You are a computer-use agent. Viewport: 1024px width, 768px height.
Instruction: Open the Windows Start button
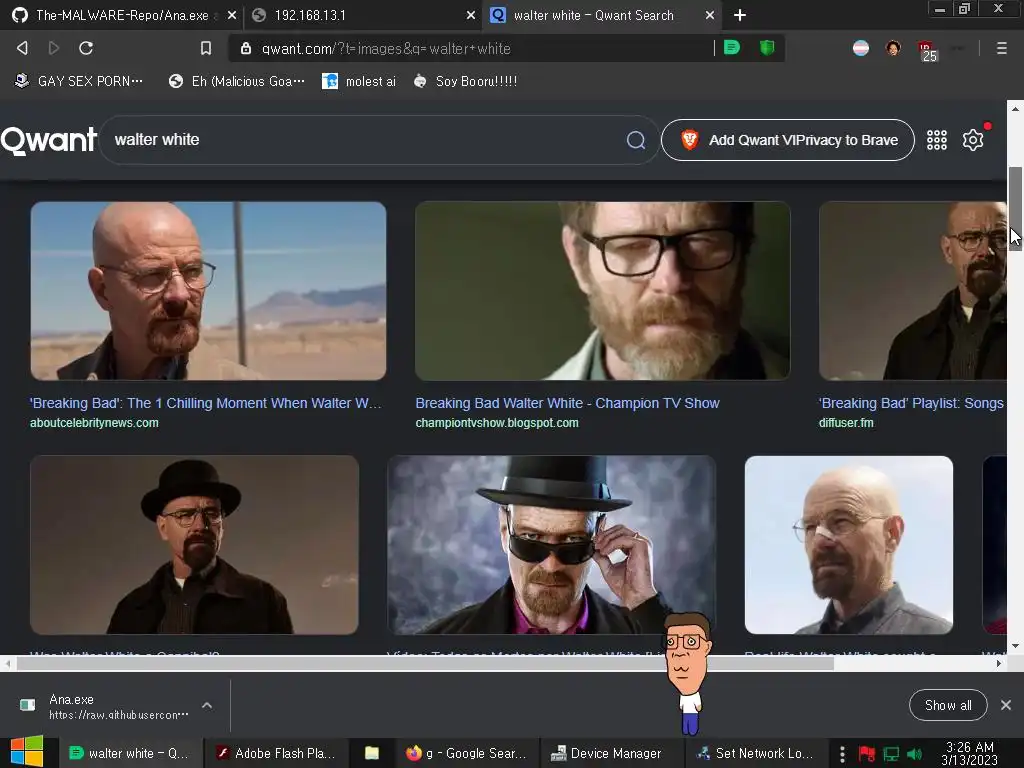(27, 752)
